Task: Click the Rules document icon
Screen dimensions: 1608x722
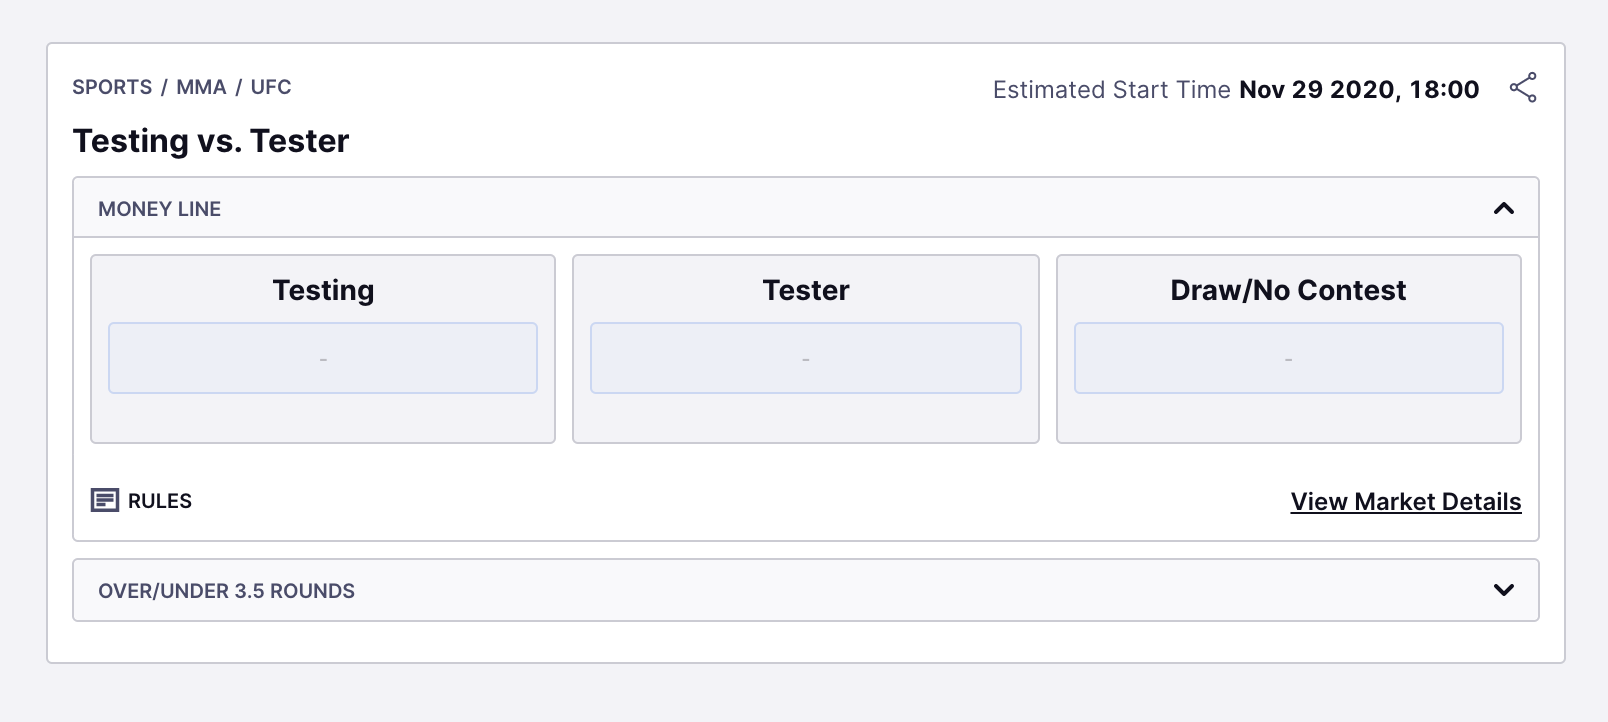Action: (x=104, y=501)
